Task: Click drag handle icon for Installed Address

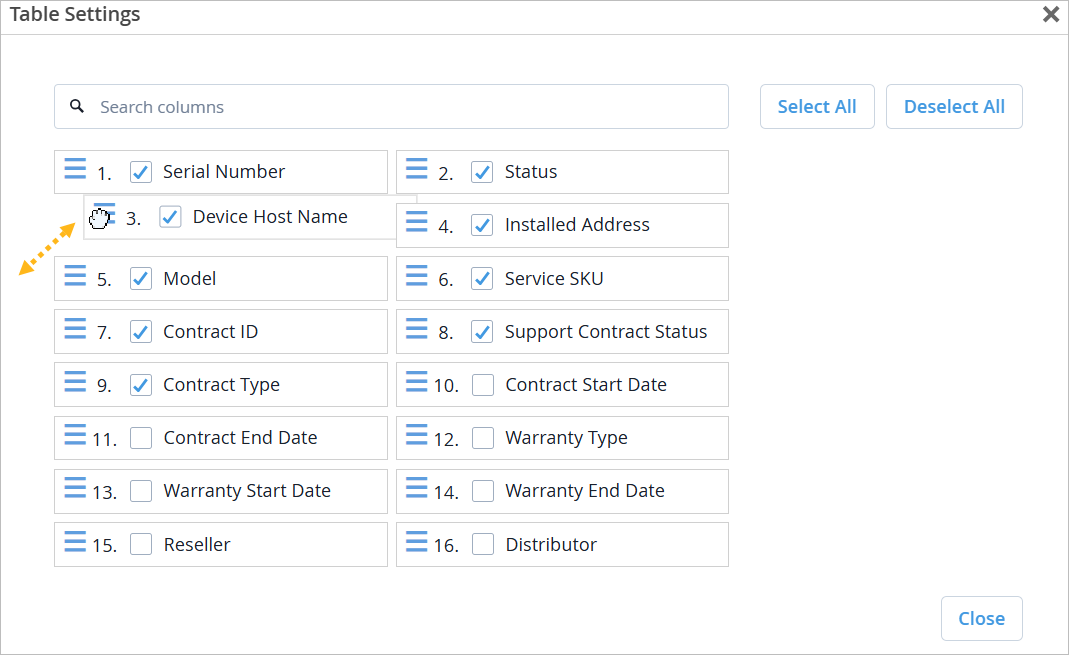Action: (417, 222)
